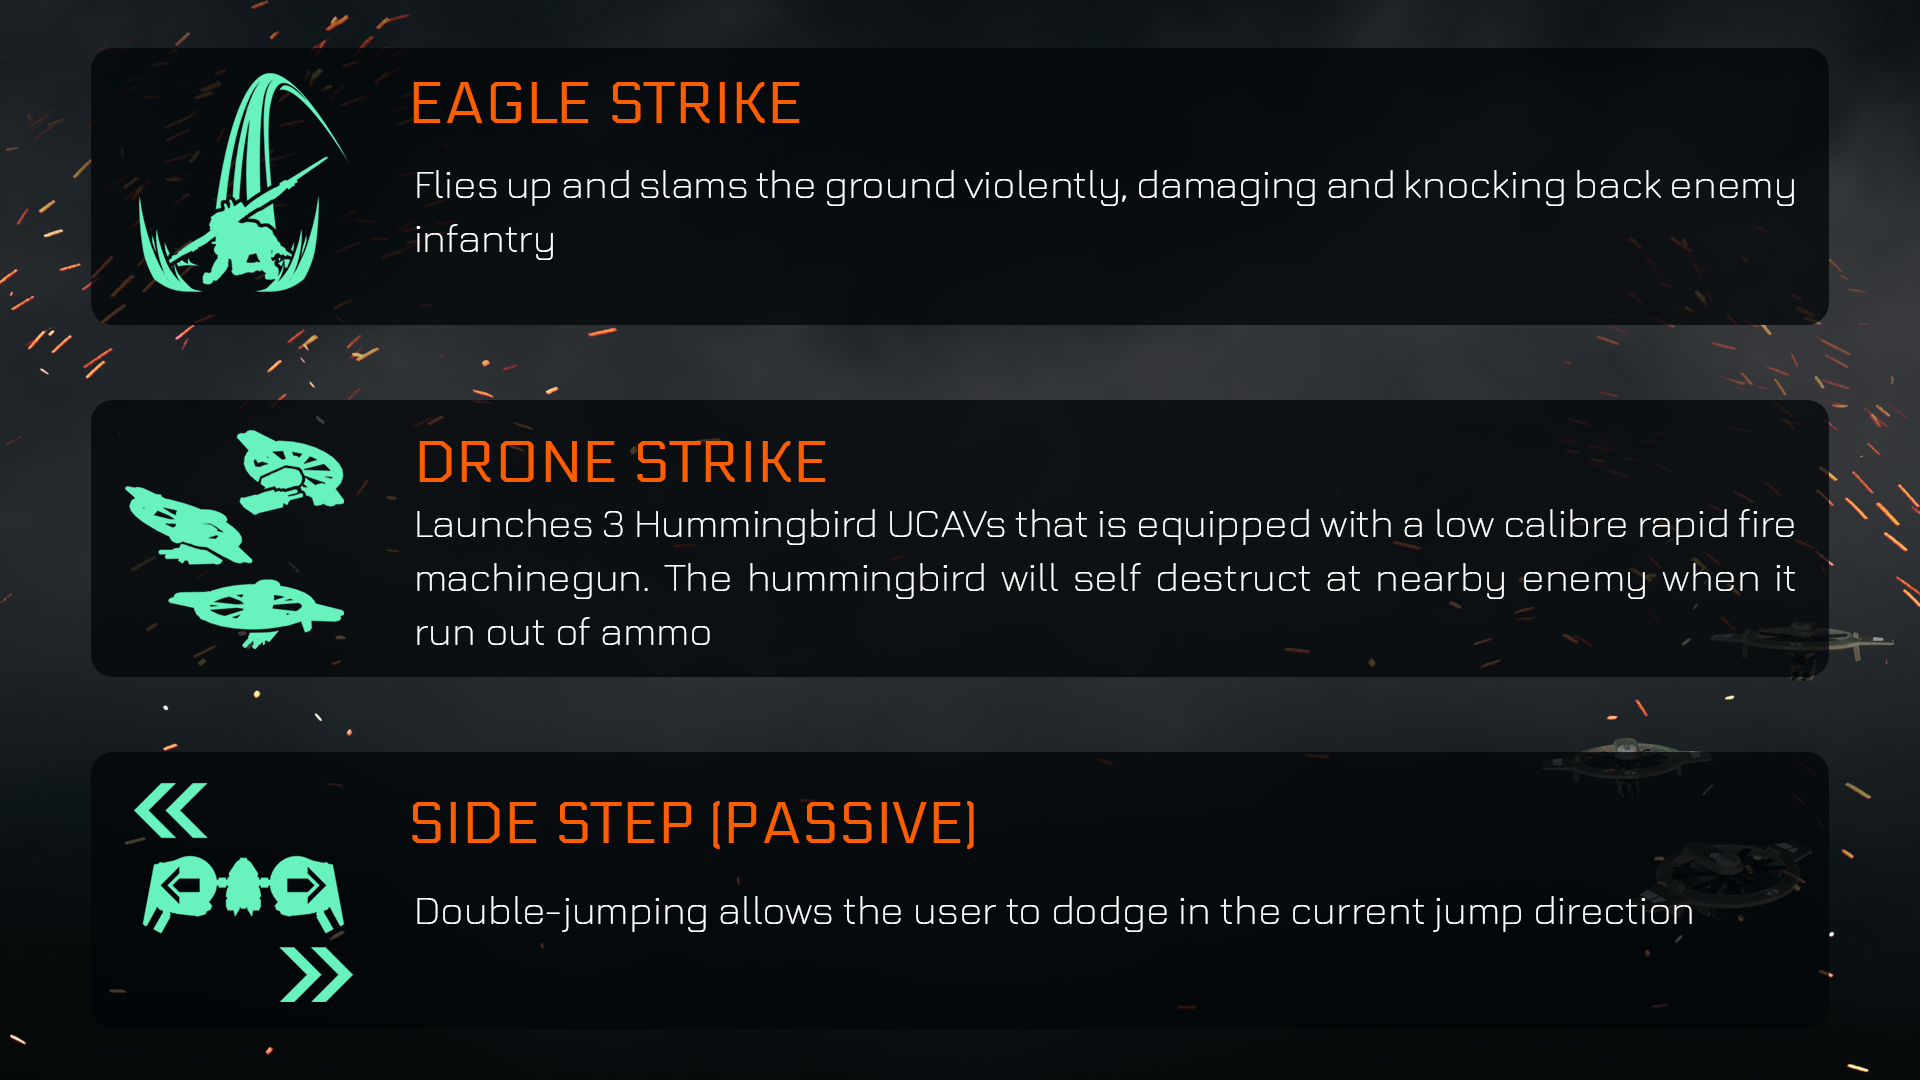The image size is (1920, 1080).
Task: Click the Side Step mech icon
Action: point(243,892)
